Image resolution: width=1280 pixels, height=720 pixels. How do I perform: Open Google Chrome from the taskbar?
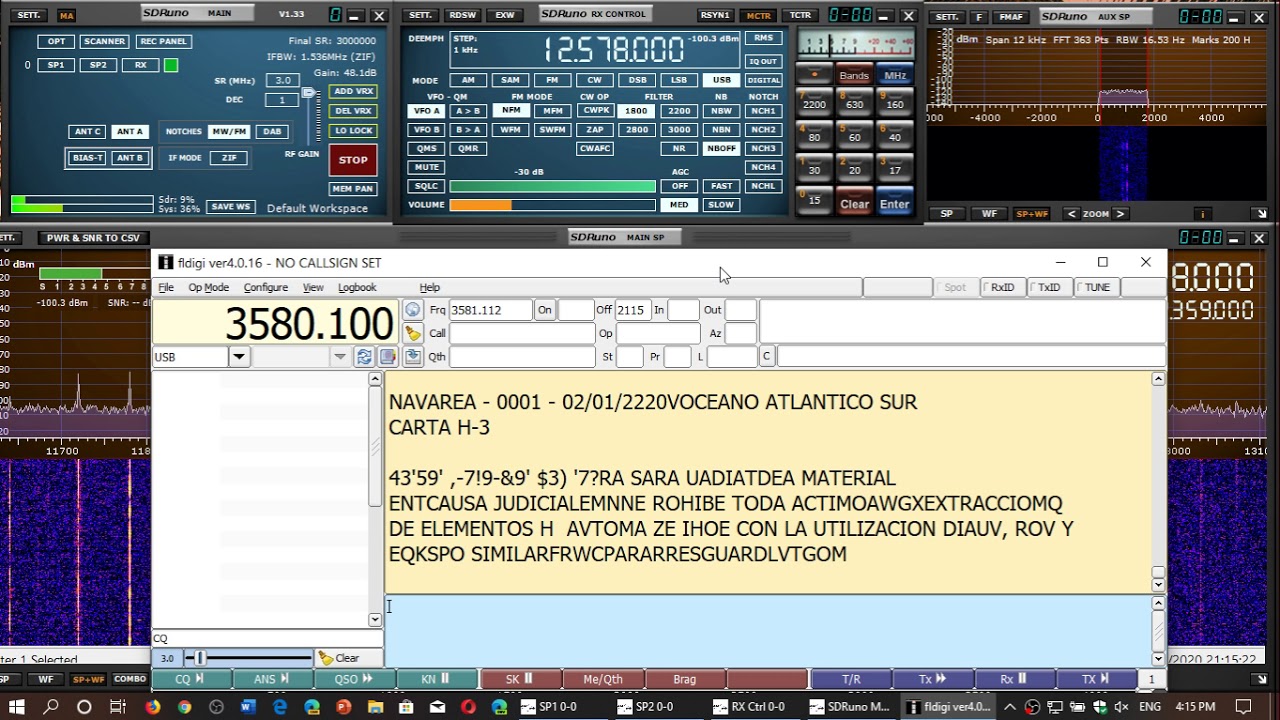coord(184,707)
